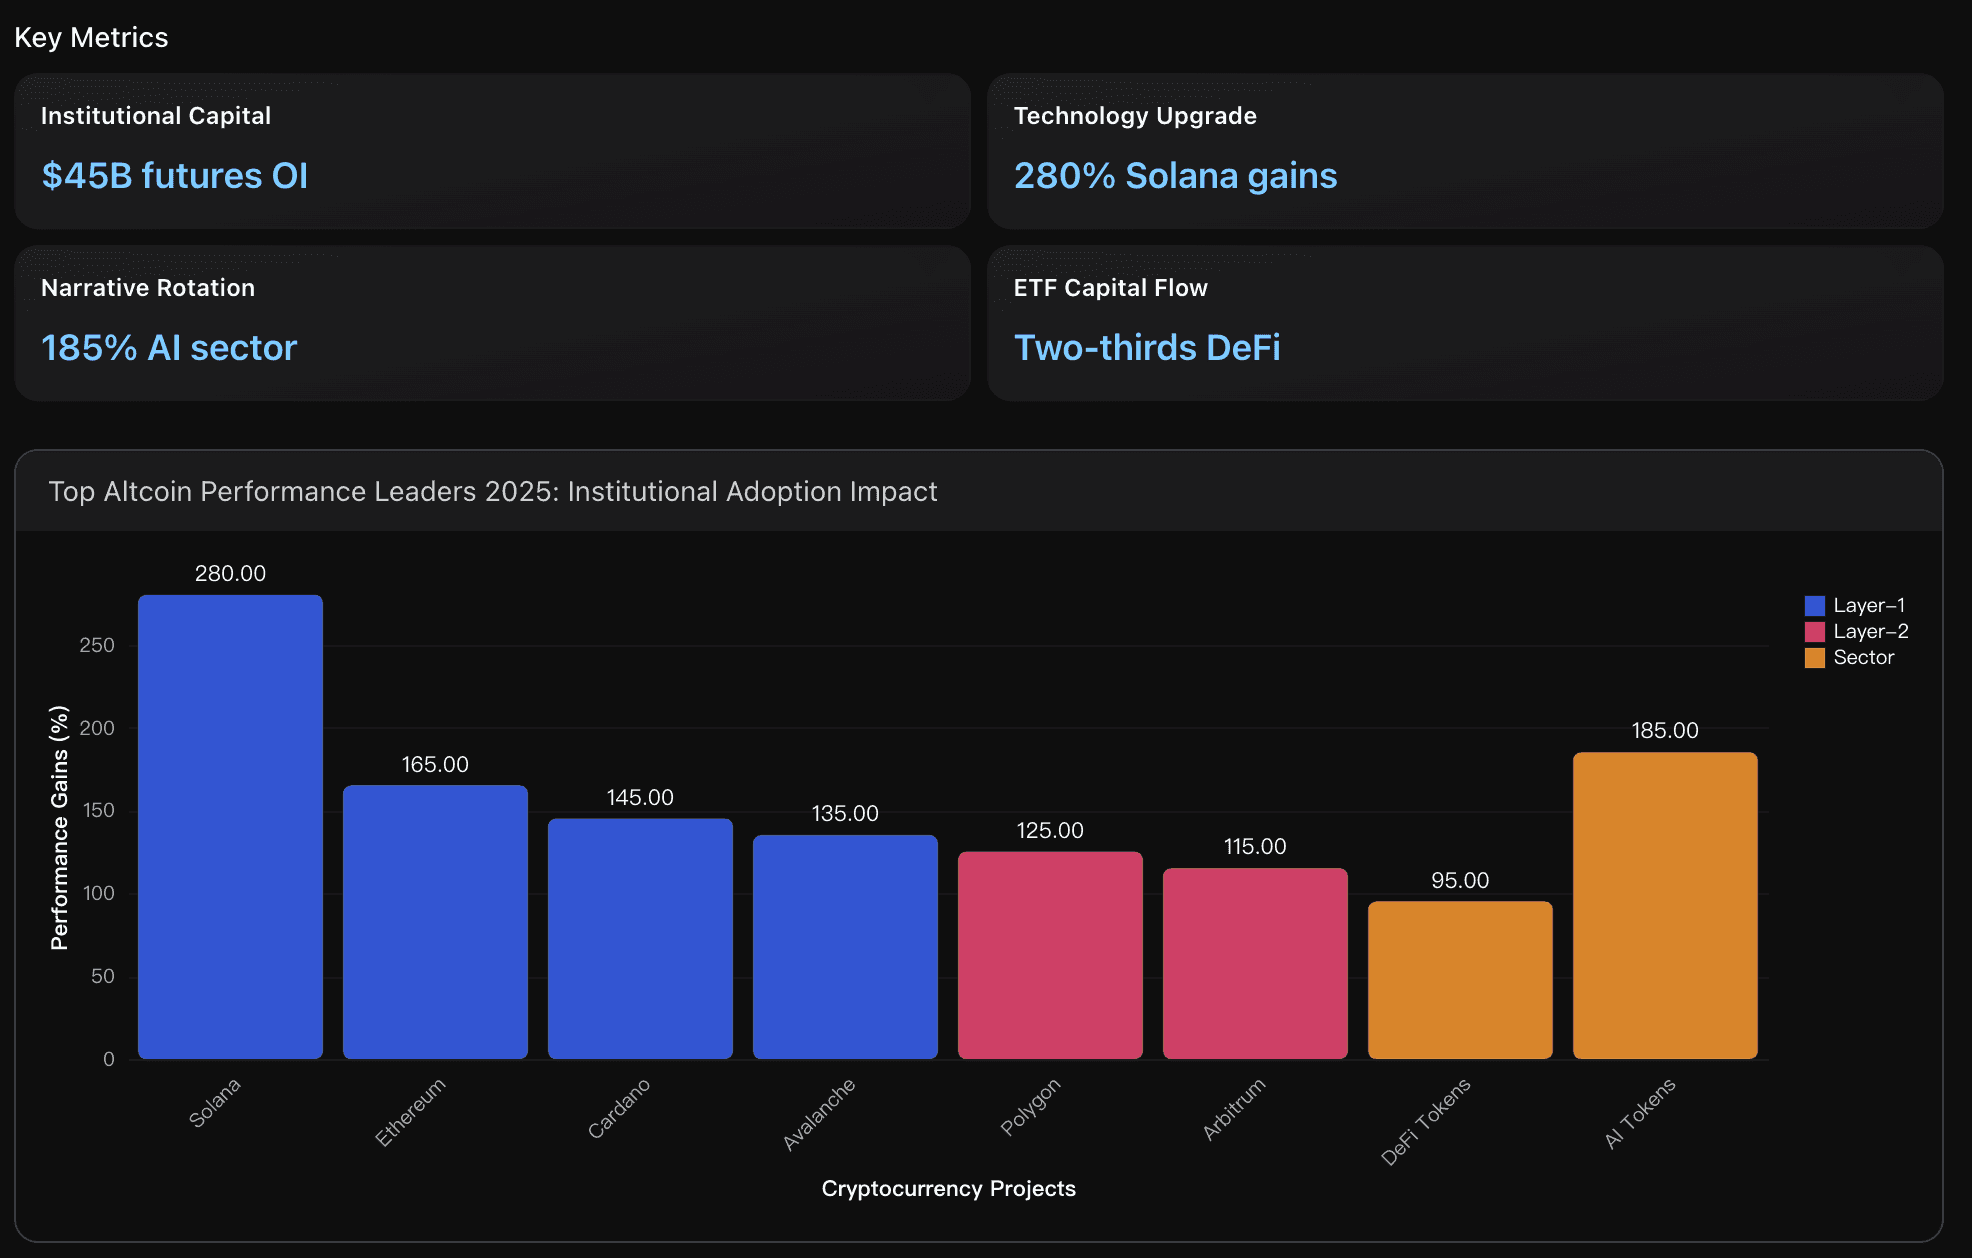Click the 185.00 data label
Viewport: 1972px width, 1258px height.
coord(1665,731)
